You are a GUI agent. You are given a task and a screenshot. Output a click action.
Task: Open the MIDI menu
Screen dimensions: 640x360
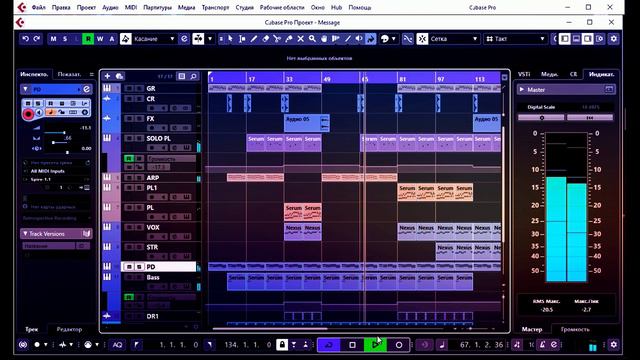coord(131,7)
